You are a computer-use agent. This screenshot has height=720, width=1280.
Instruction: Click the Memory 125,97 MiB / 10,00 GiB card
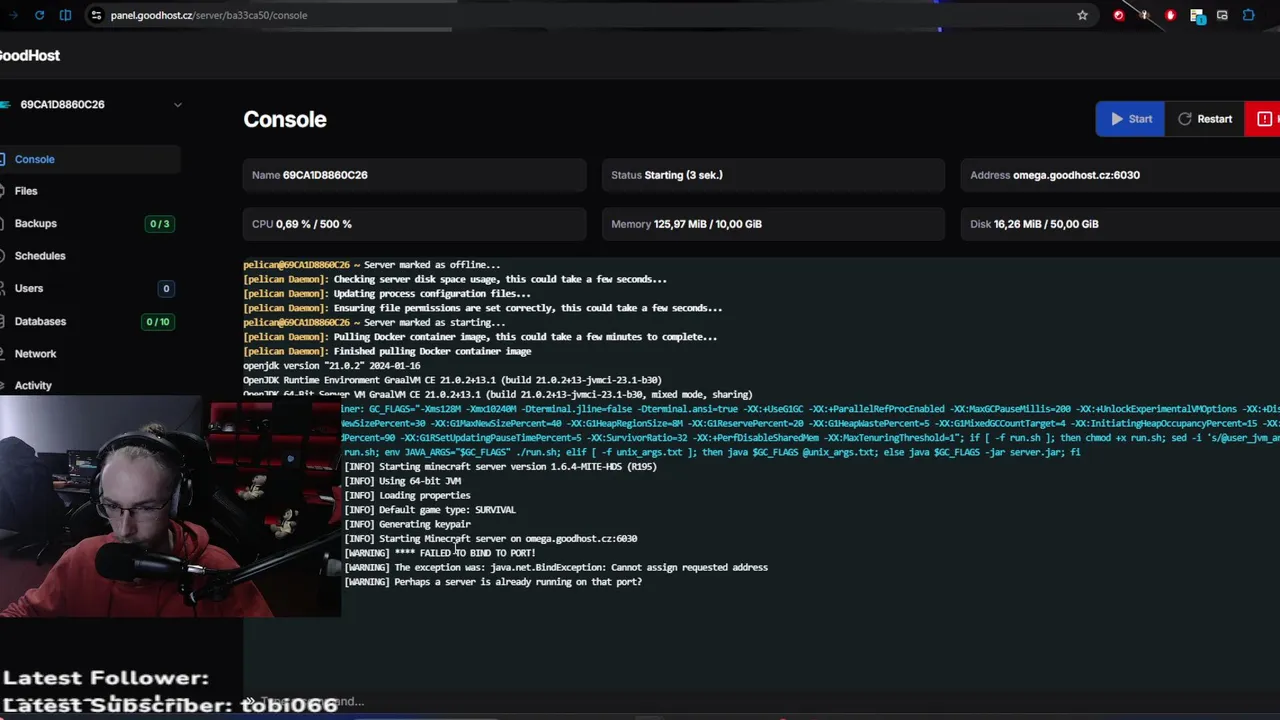[773, 224]
